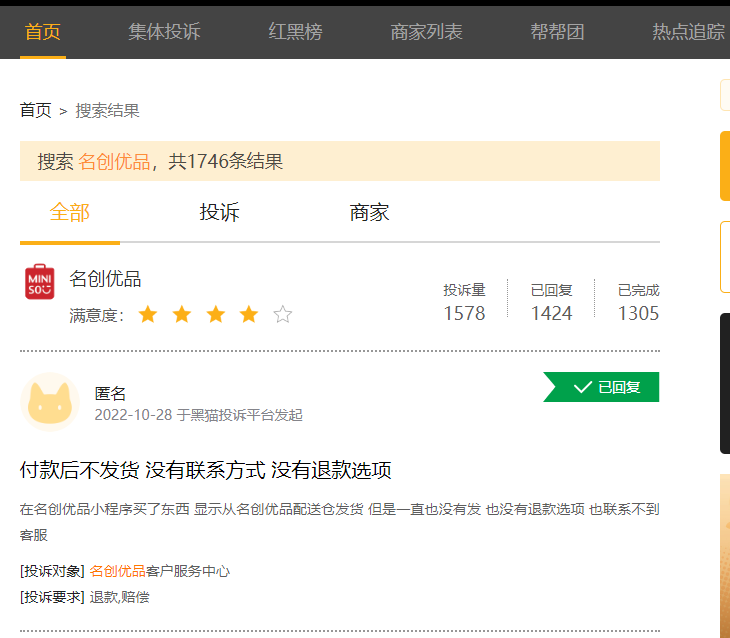Select the 全部 results tab
The width and height of the screenshot is (730, 638).
[x=70, y=212]
